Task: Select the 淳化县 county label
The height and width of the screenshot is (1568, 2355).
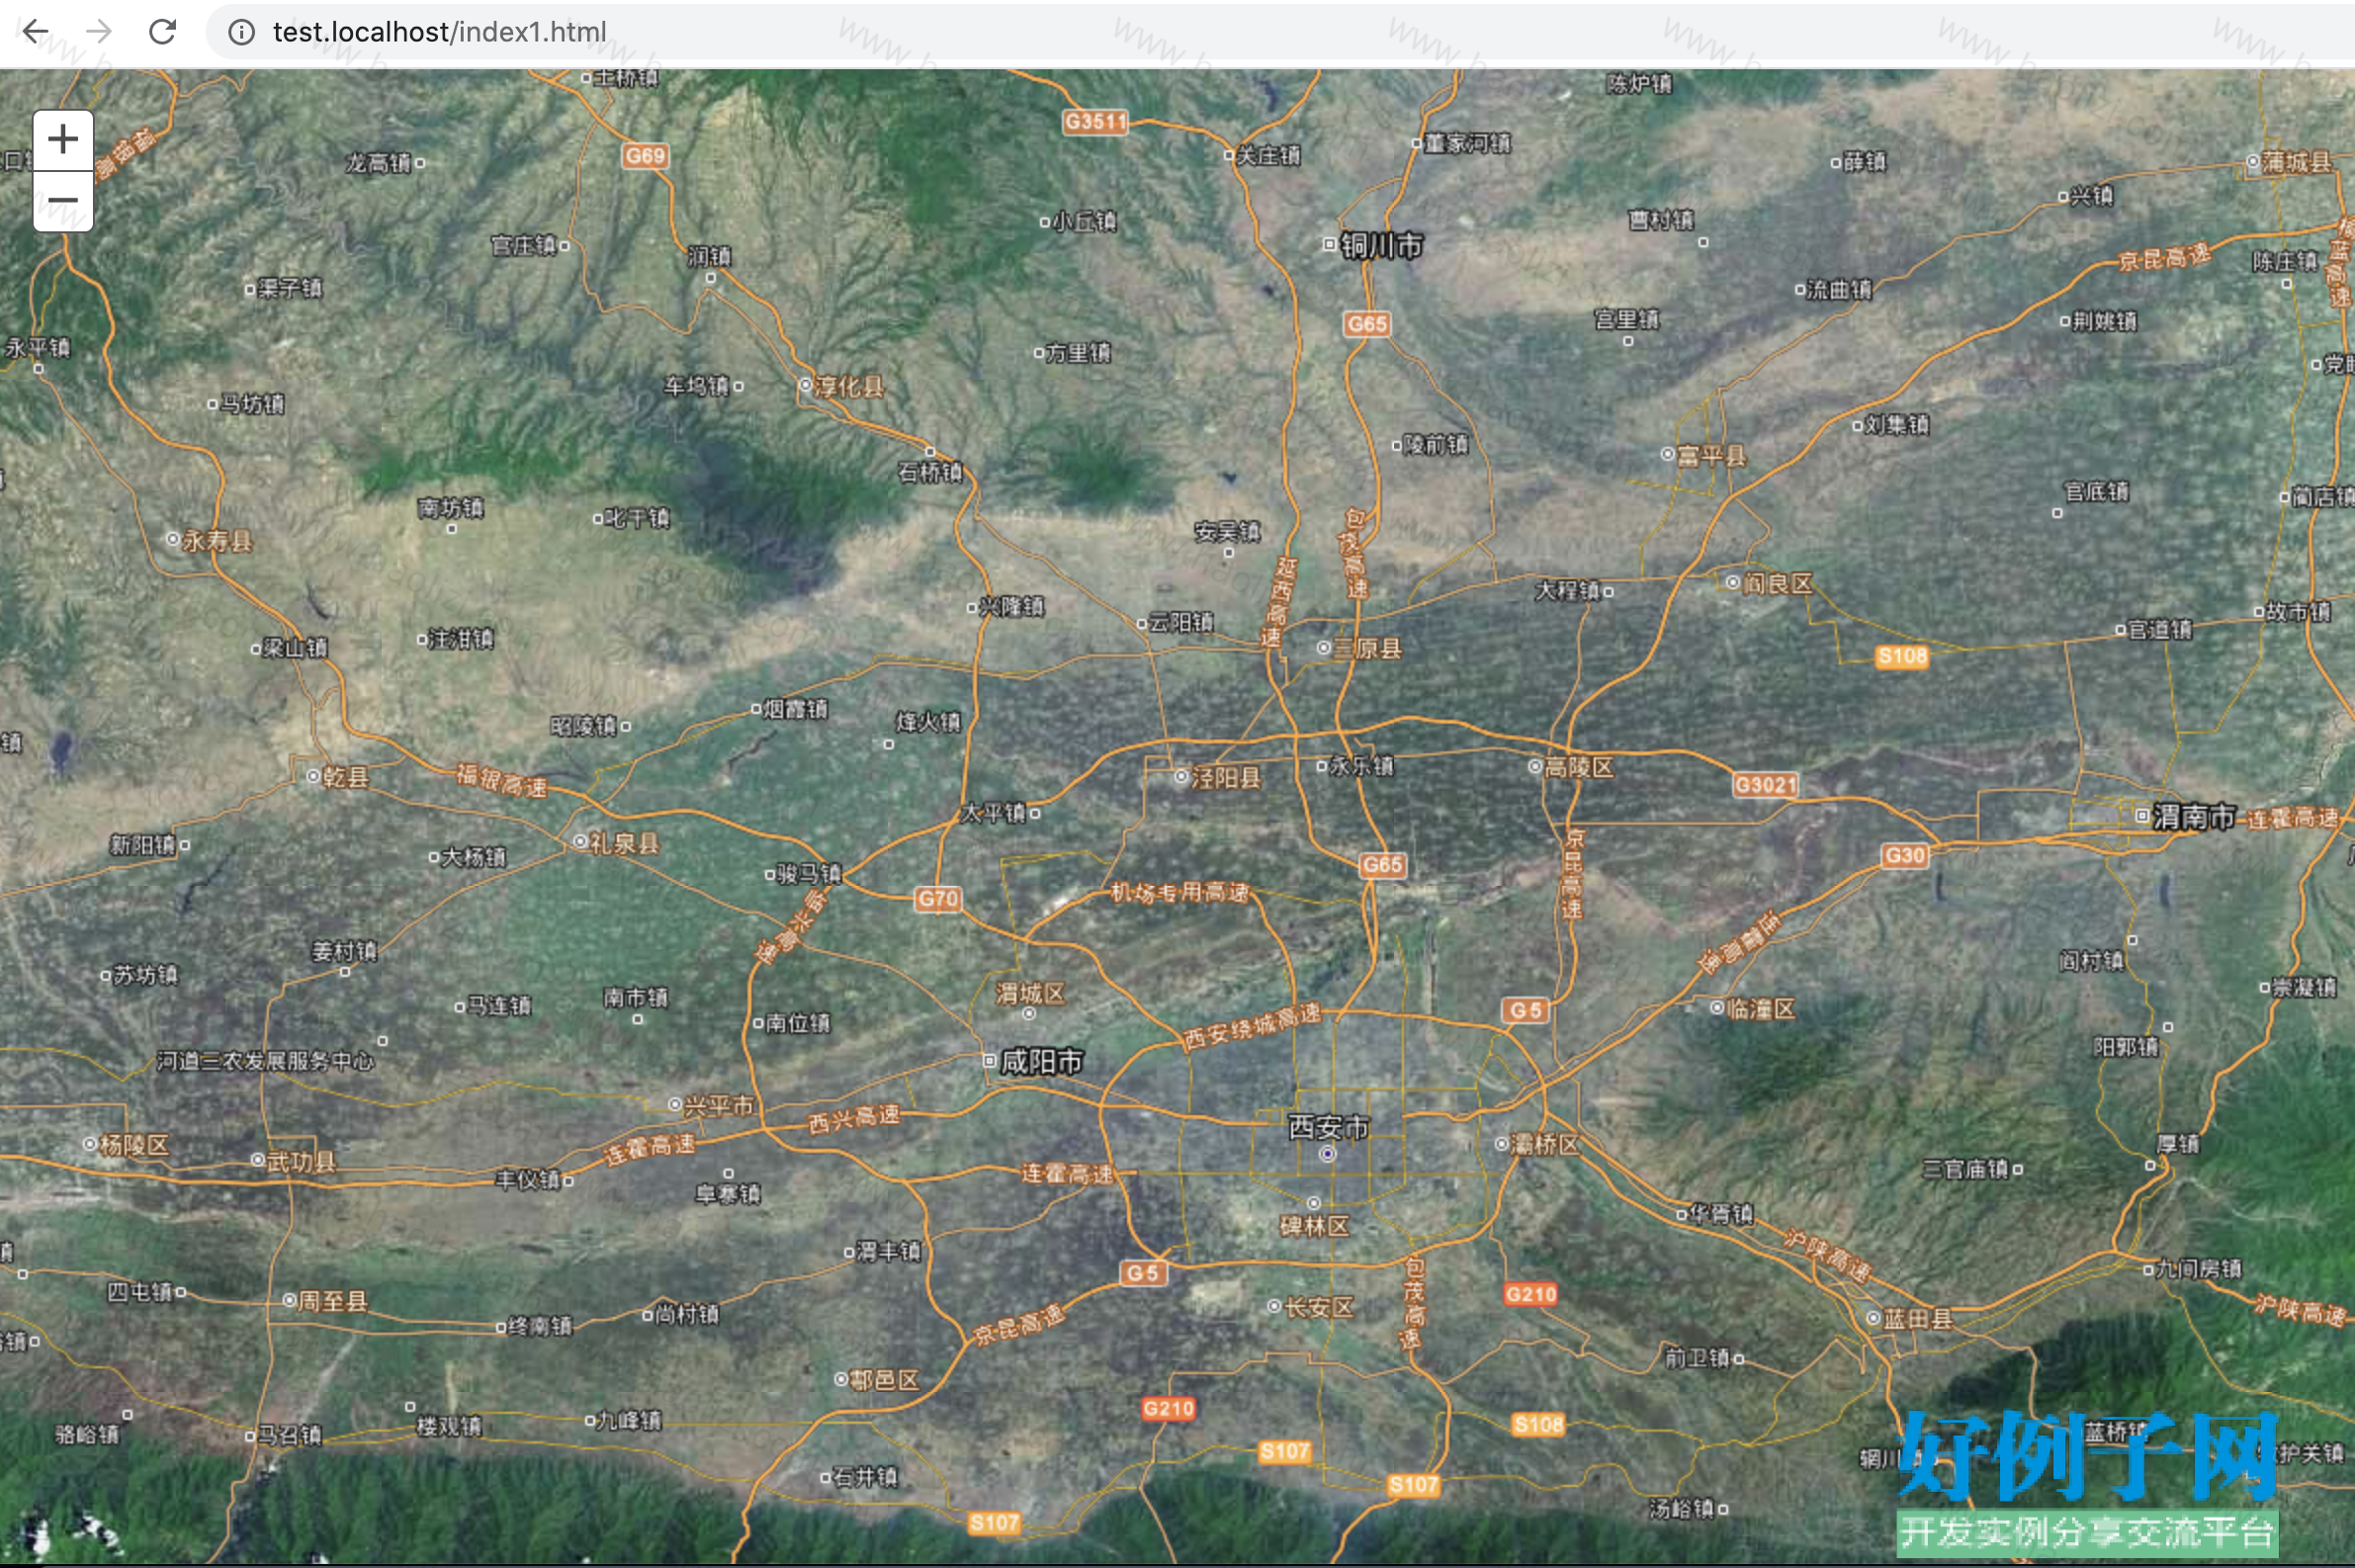Action: [x=849, y=386]
